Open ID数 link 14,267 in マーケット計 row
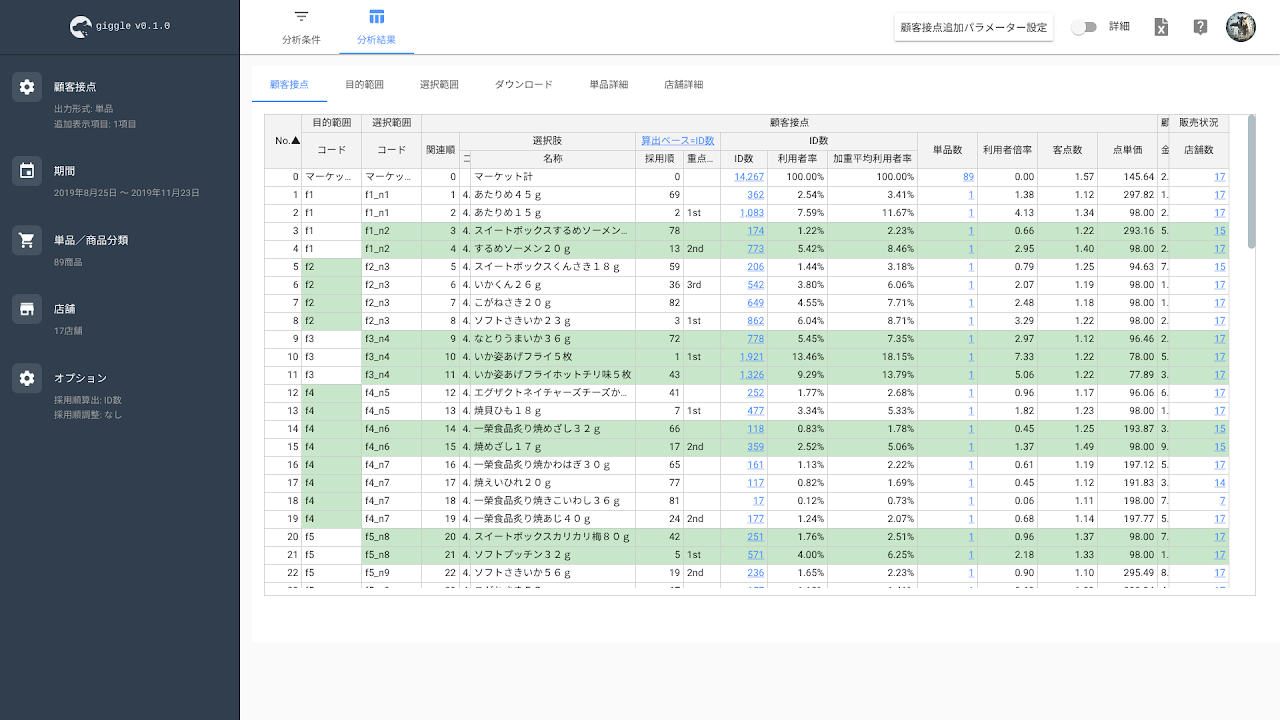 (749, 177)
